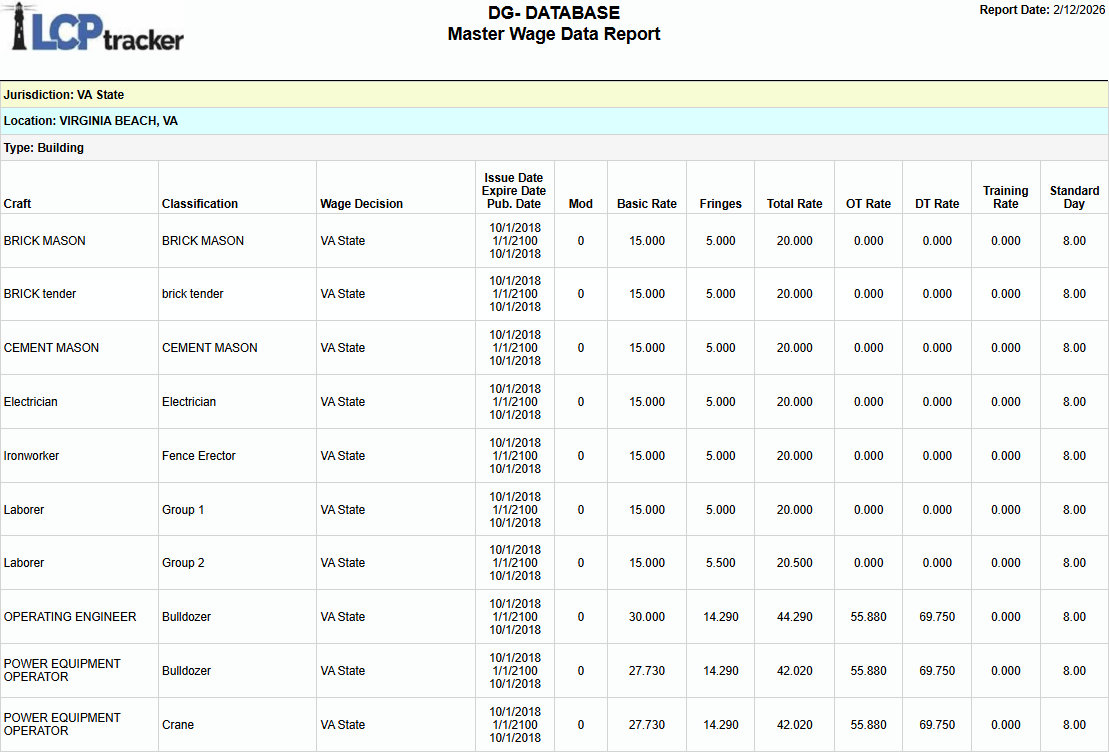Click 42.020 total rate in Crane row
The width and height of the screenshot is (1109, 752).
coord(795,724)
